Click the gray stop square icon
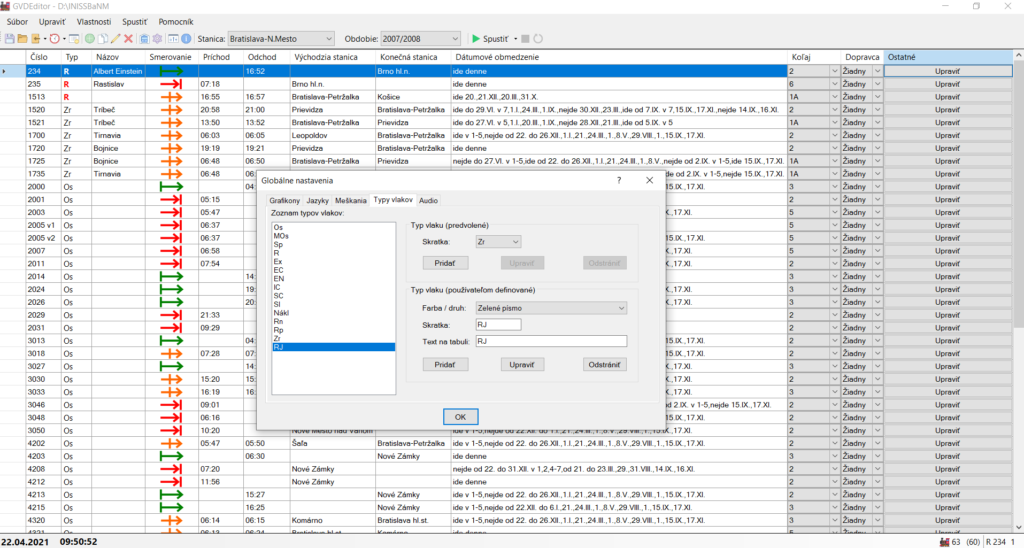 (525, 39)
